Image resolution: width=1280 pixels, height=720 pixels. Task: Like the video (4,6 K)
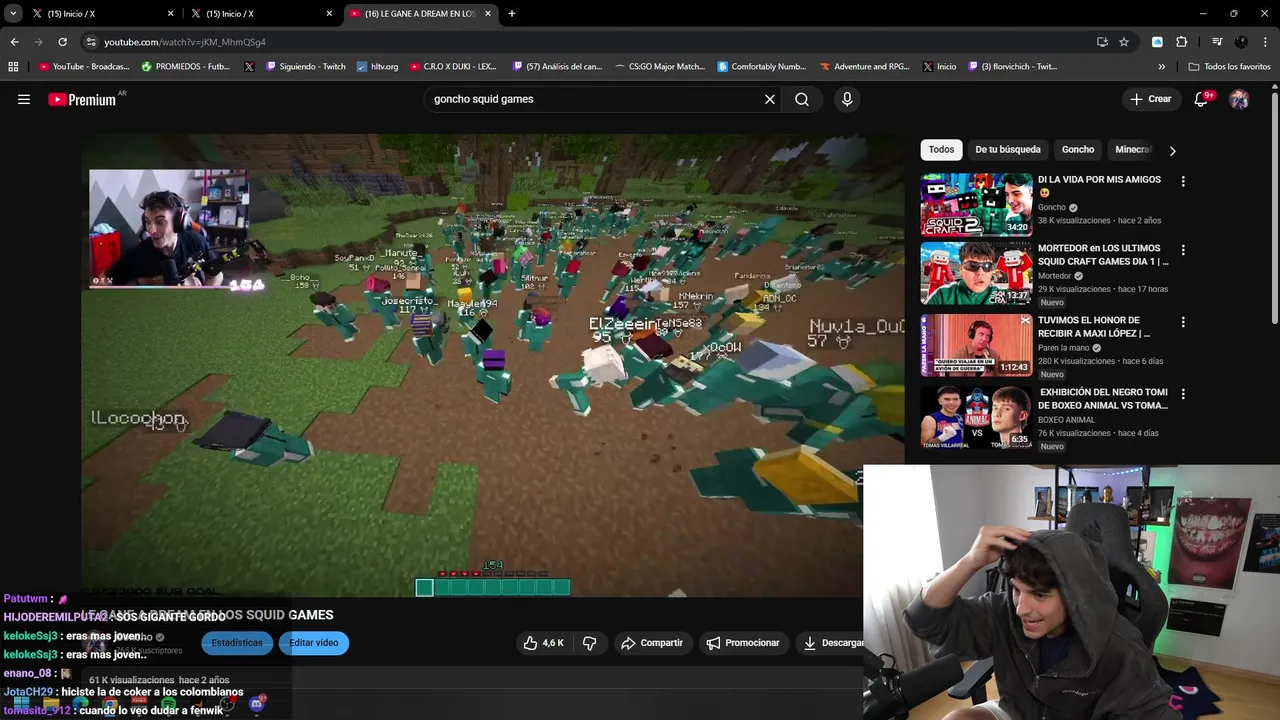tap(543, 643)
